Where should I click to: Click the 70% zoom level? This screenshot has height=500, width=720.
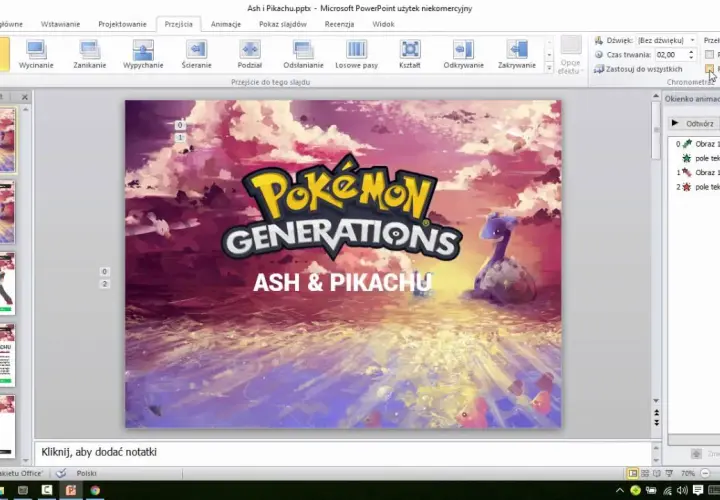[x=688, y=473]
